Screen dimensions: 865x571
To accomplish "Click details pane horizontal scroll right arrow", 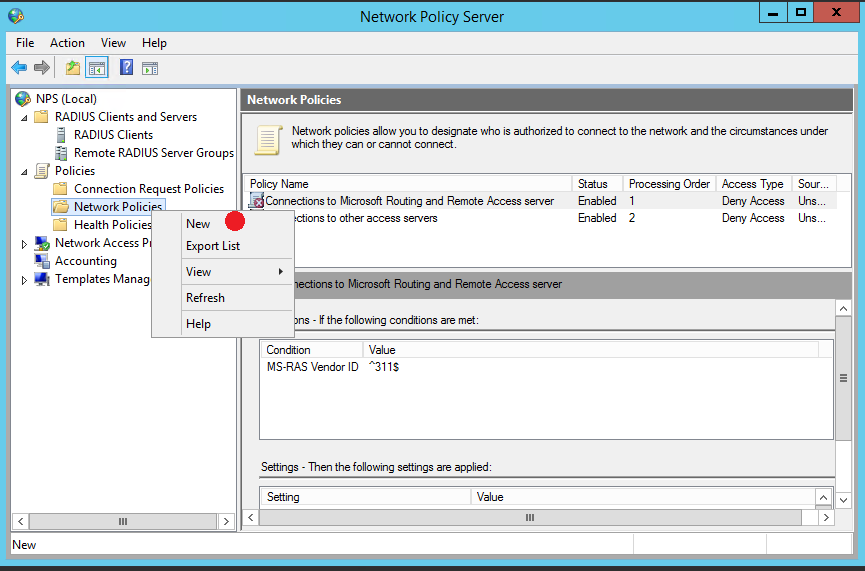I will pyautogui.click(x=826, y=517).
